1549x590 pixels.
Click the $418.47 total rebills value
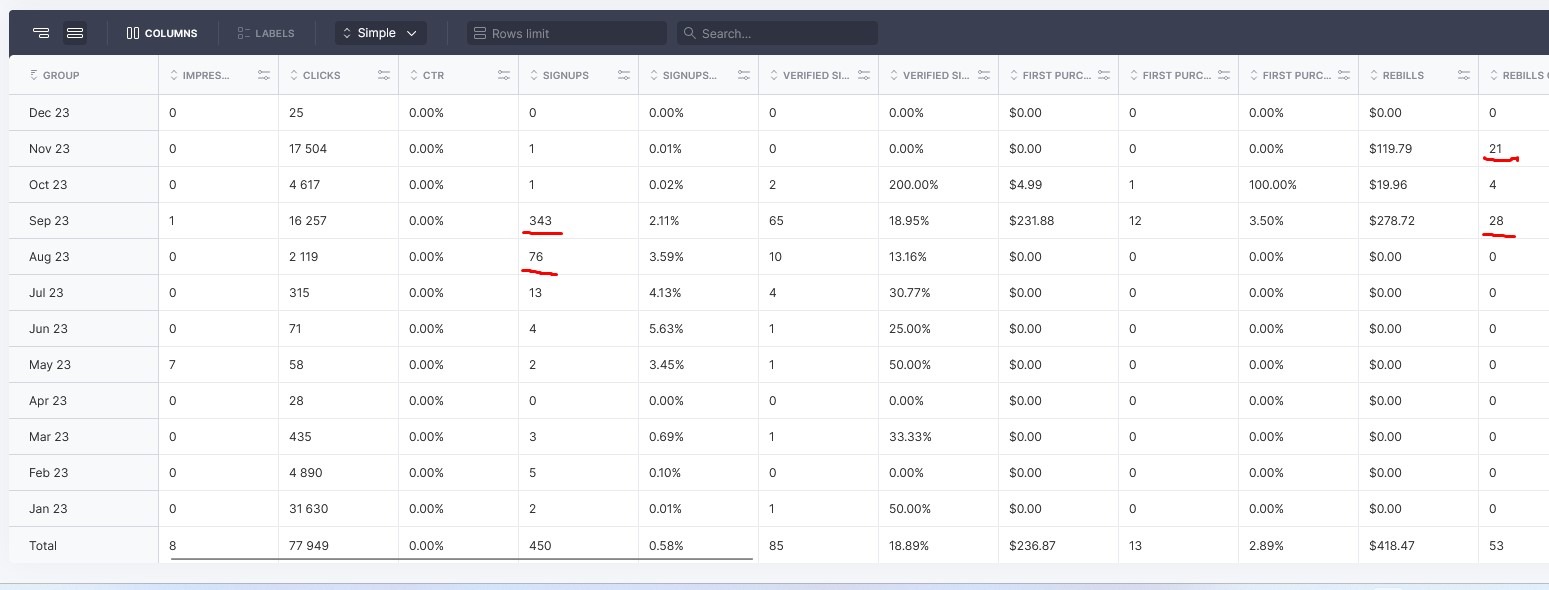1392,546
